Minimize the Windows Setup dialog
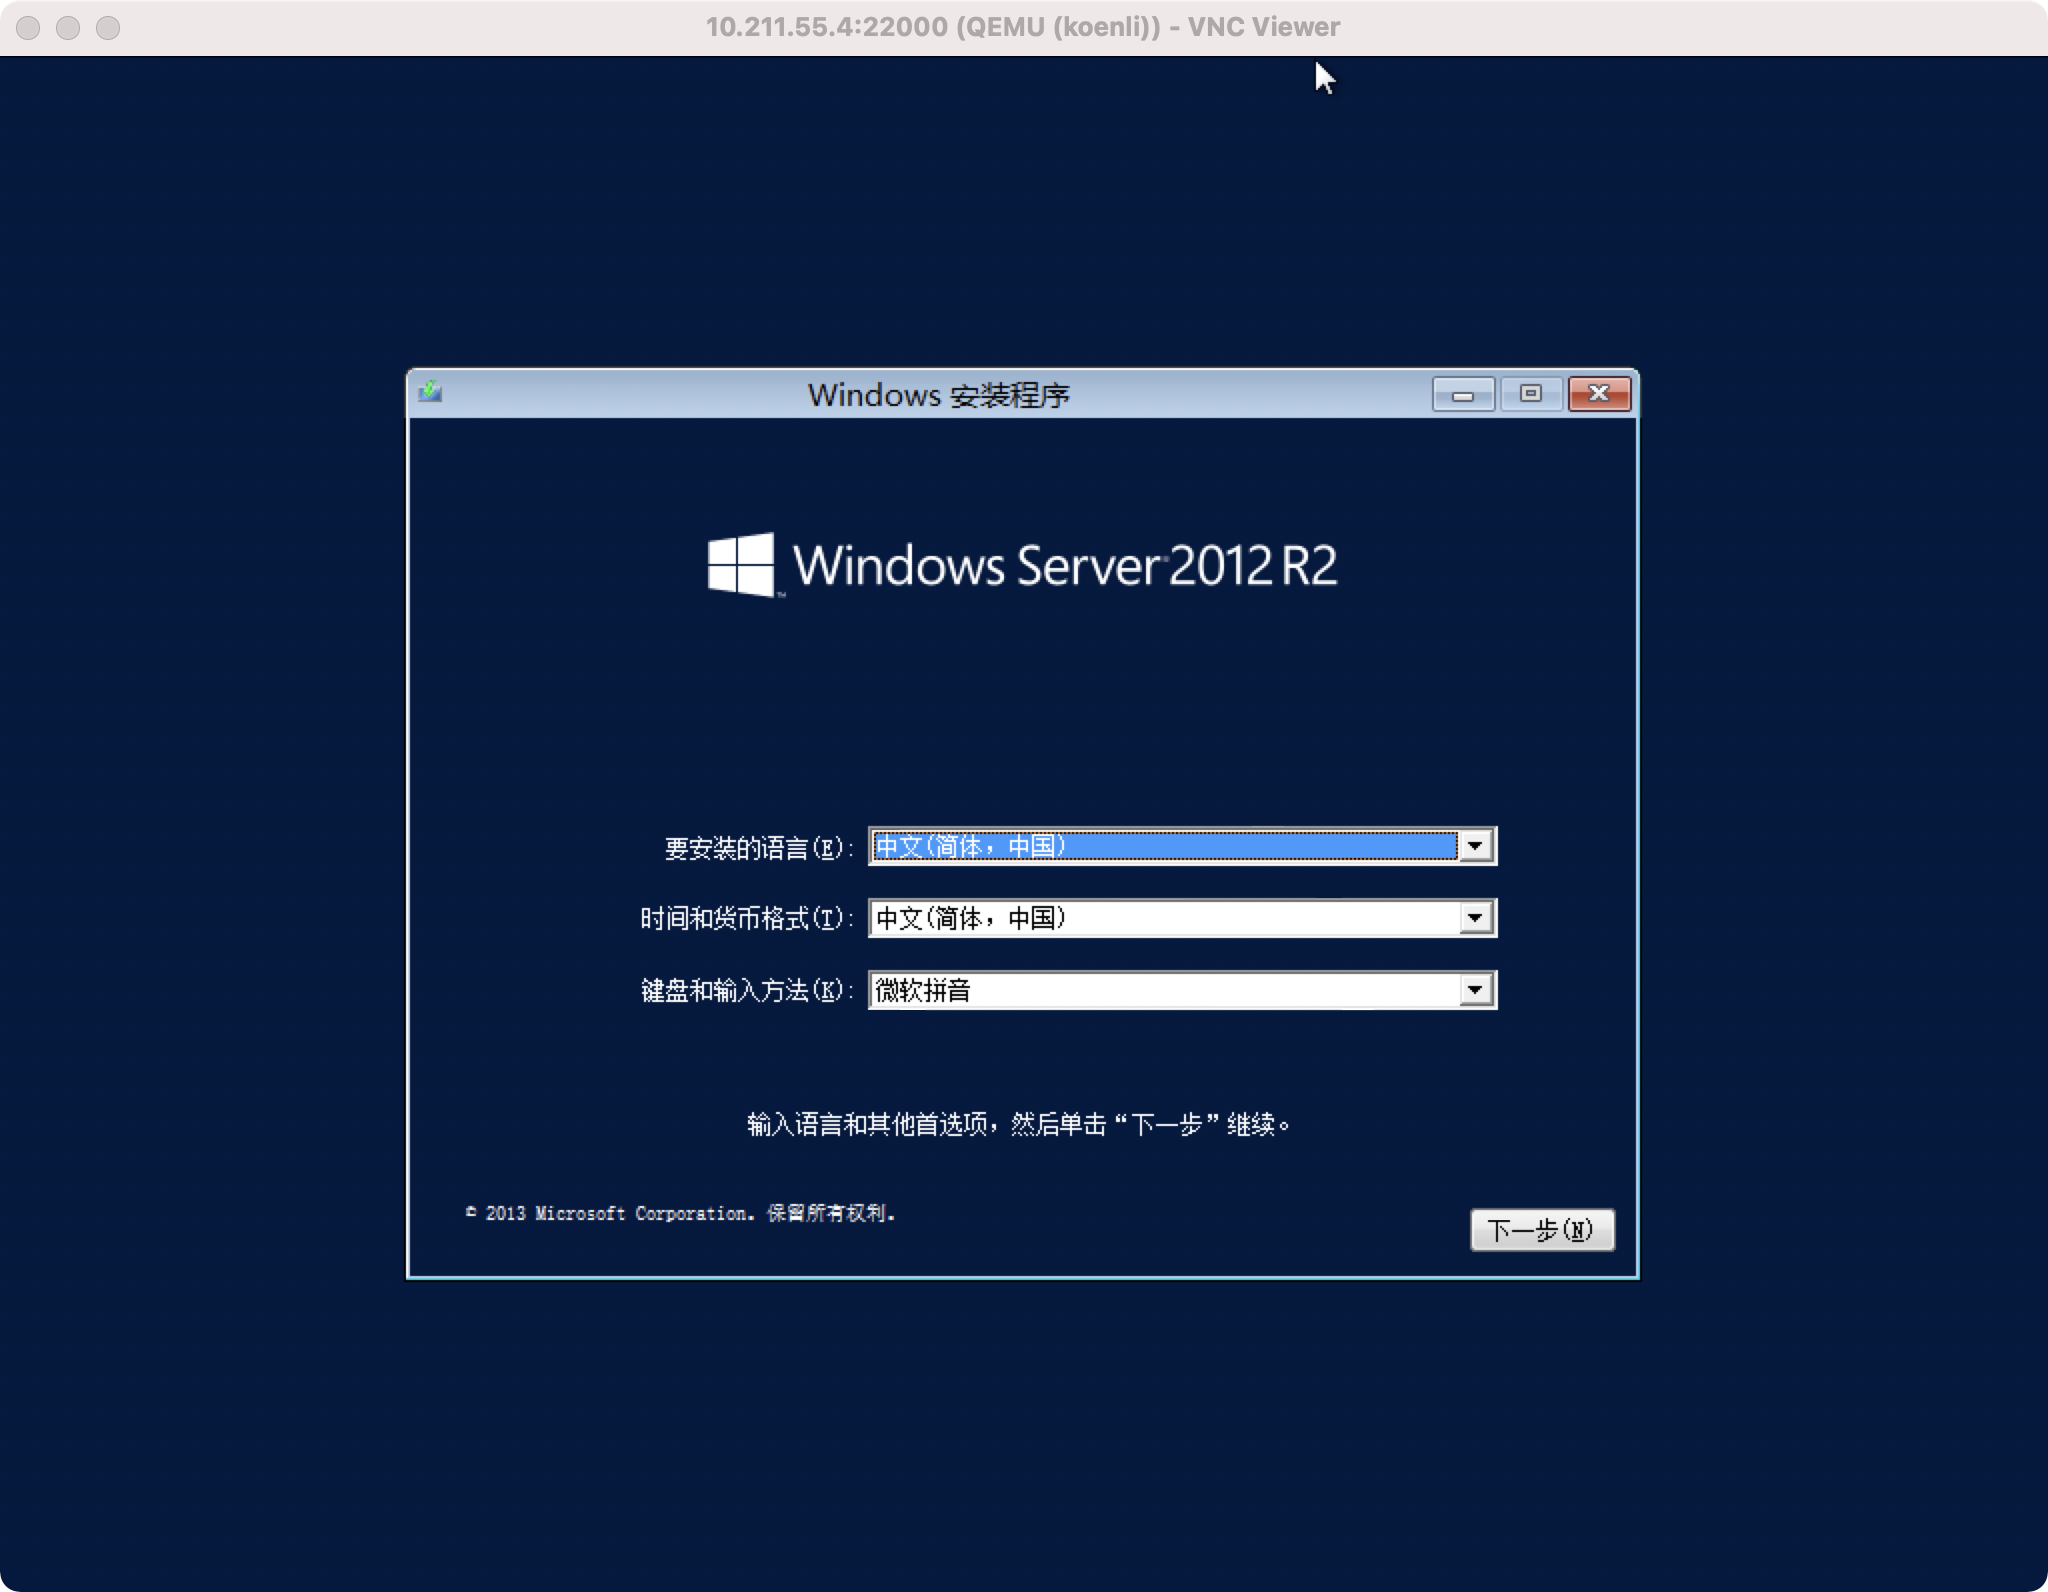The width and height of the screenshot is (2048, 1592). 1463,394
